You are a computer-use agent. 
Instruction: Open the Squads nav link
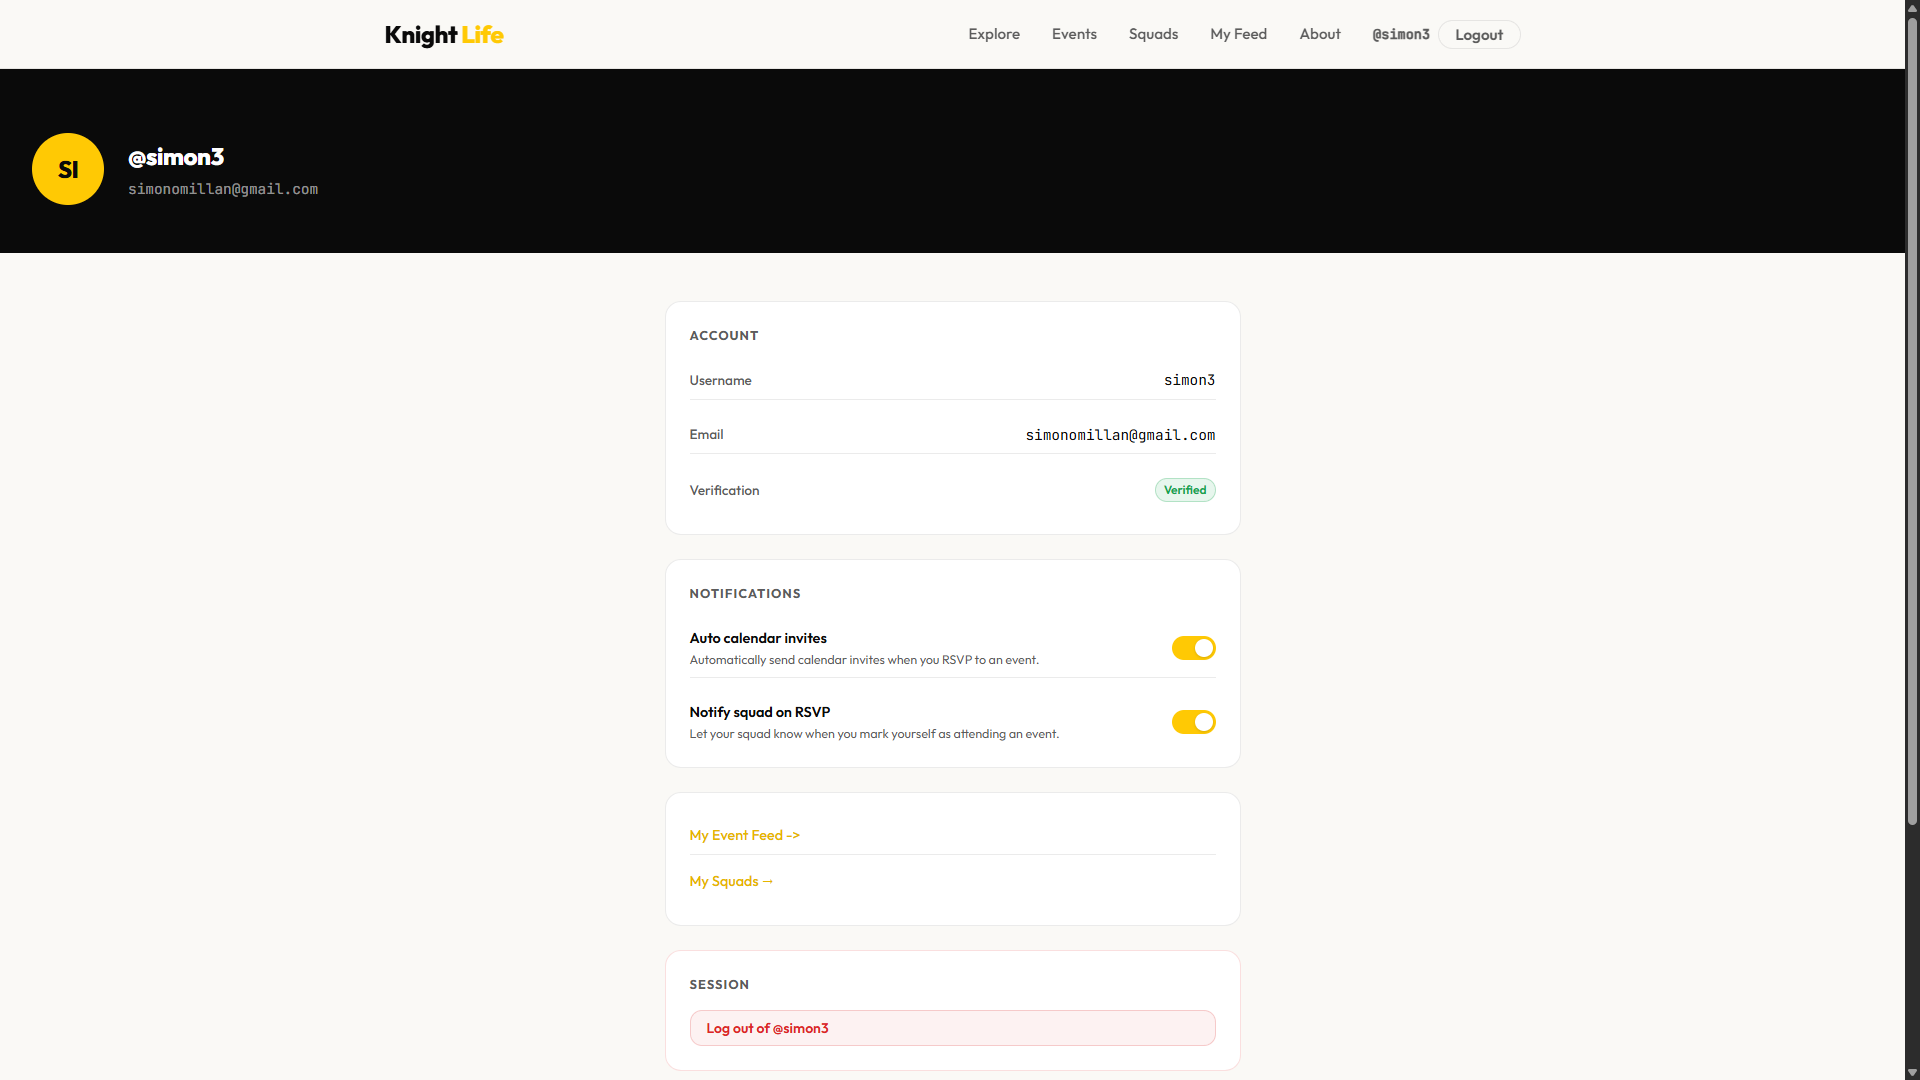tap(1153, 34)
